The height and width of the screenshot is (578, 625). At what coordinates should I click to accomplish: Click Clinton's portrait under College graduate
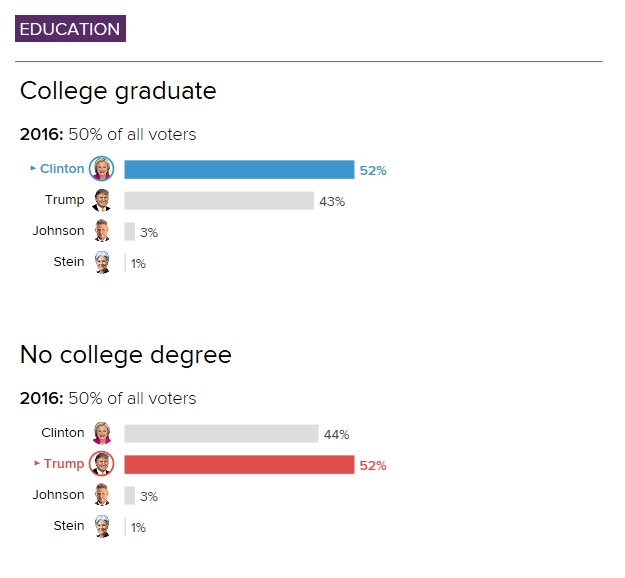(102, 169)
